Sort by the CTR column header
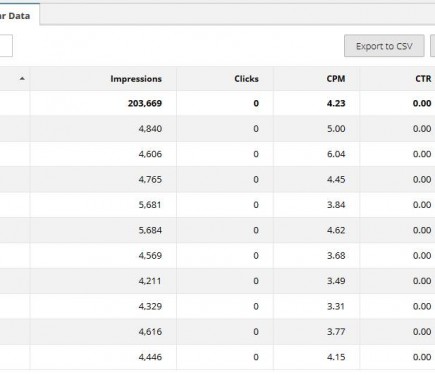Screen dimensions: 435x375 (423, 79)
